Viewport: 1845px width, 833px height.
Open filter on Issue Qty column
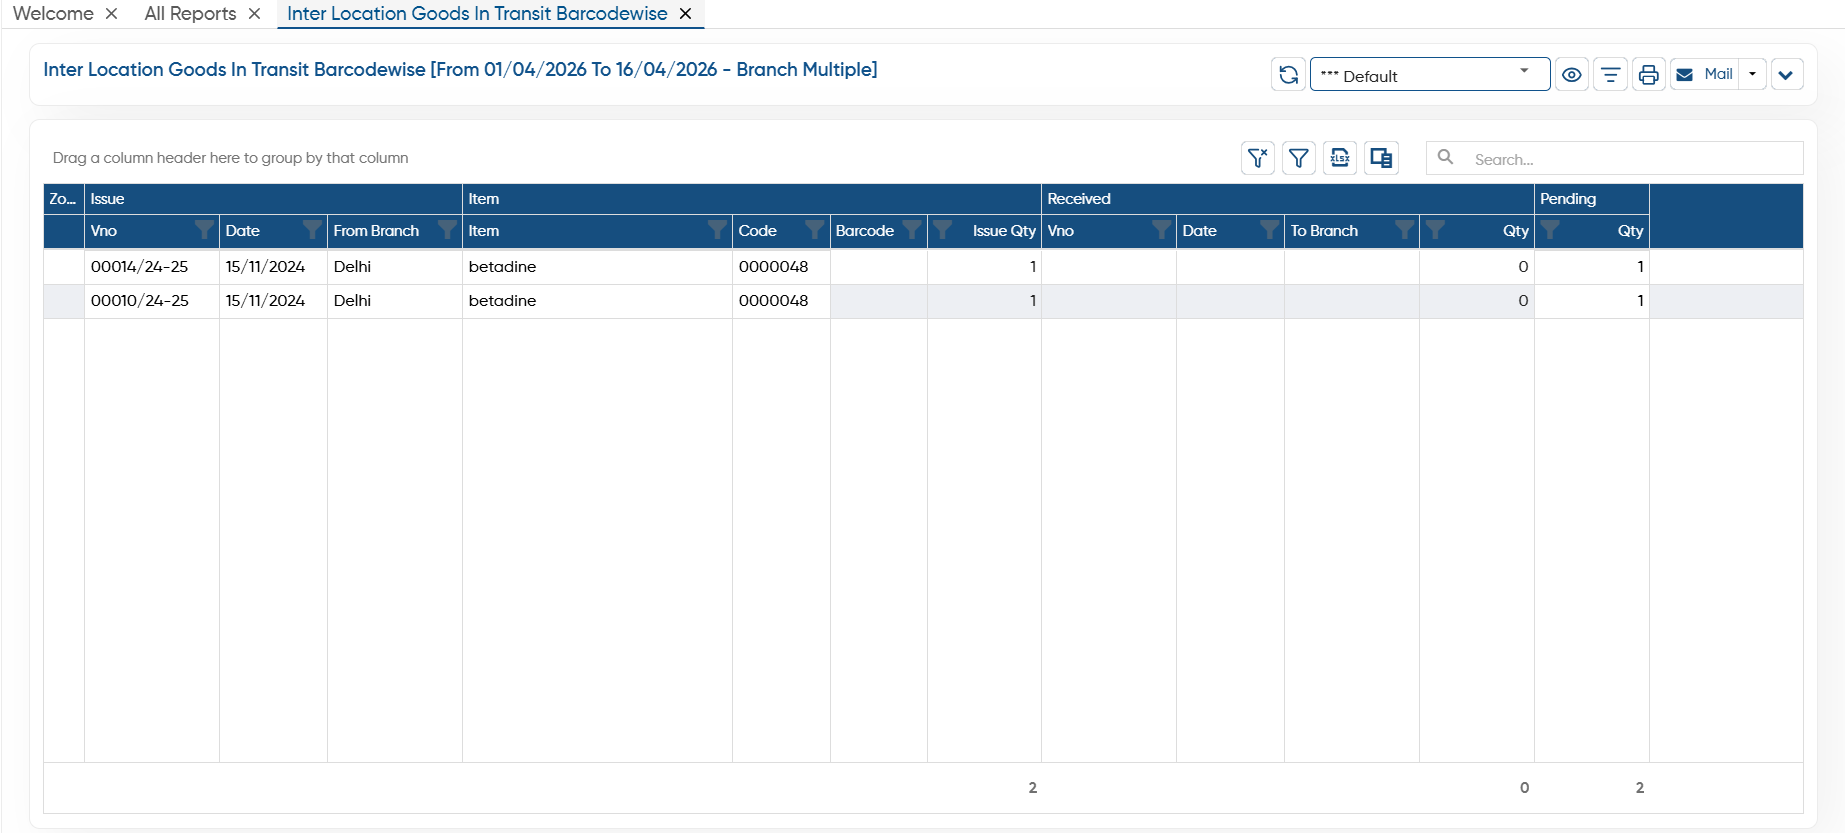click(943, 230)
